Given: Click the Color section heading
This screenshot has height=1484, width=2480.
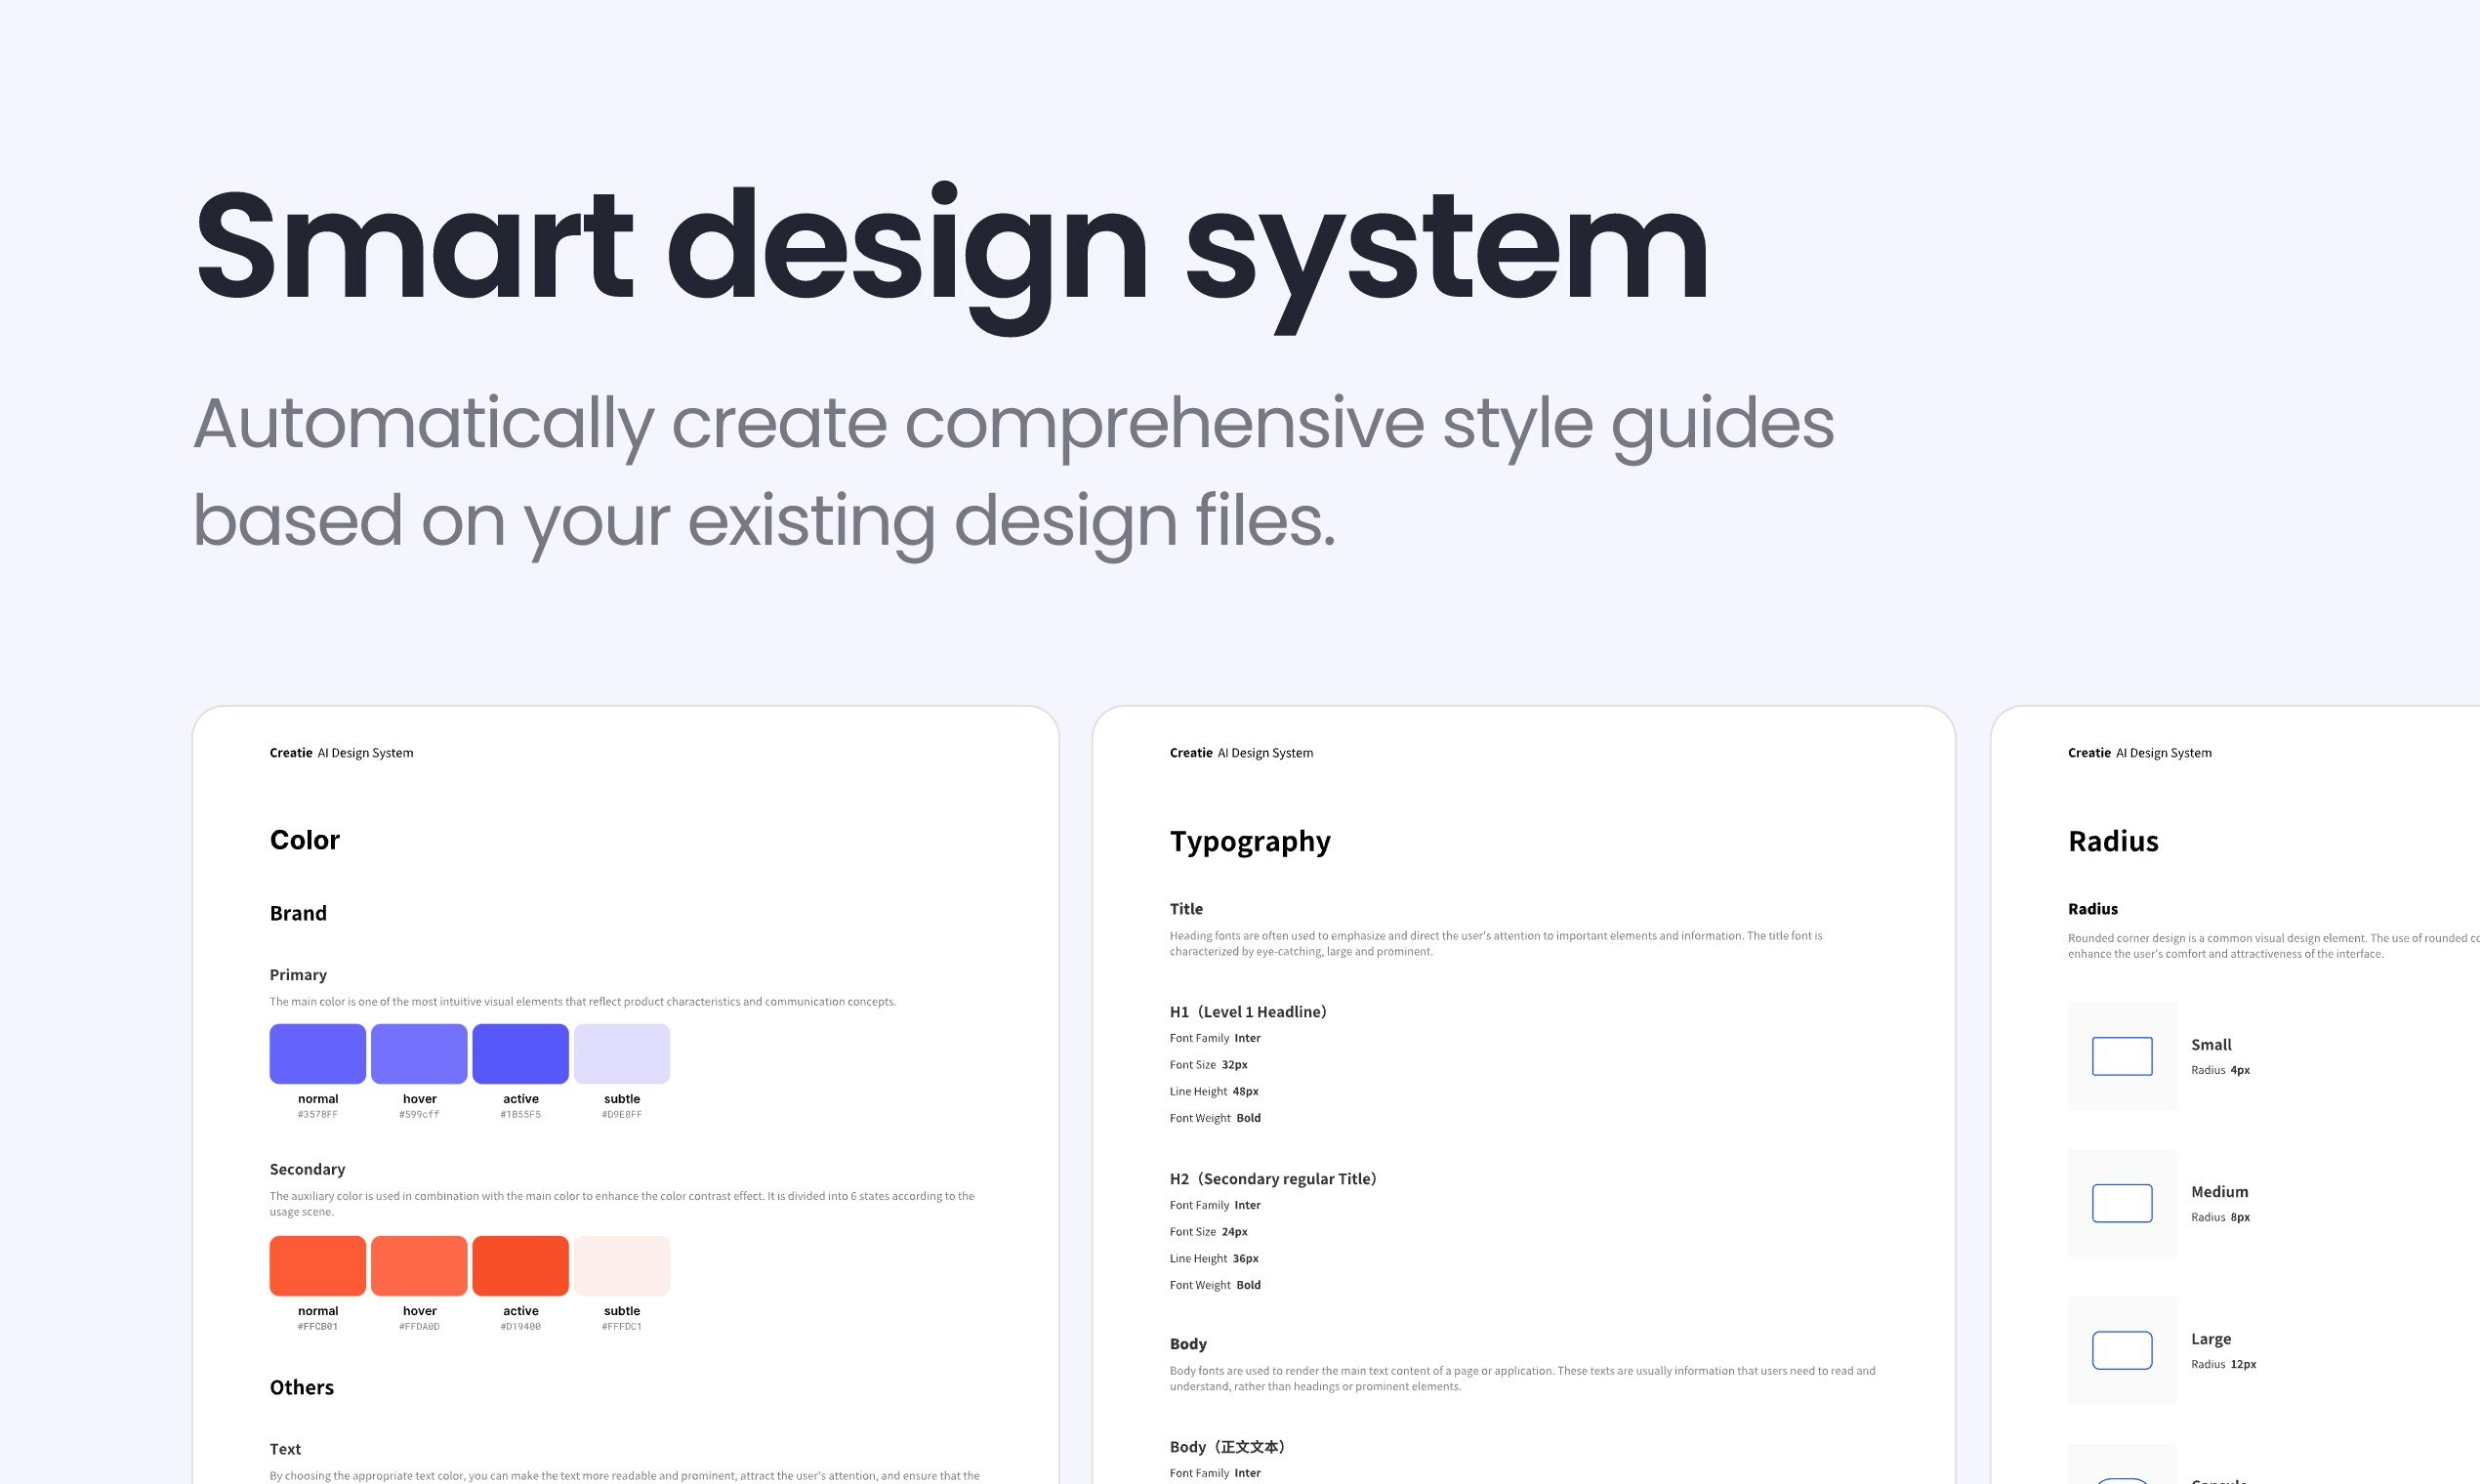Looking at the screenshot, I should (304, 840).
